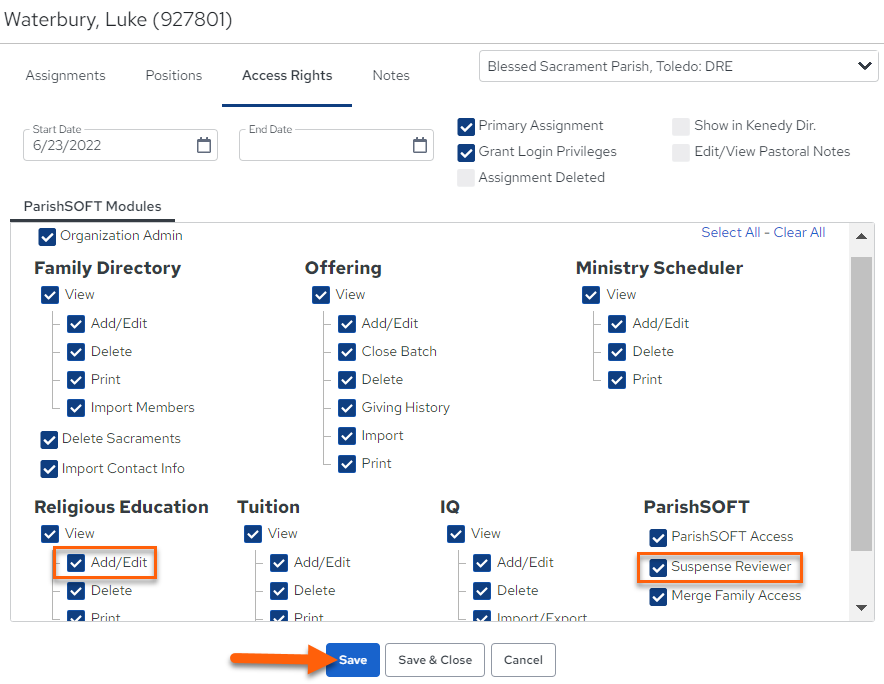Uncheck Delete Sacraments
The height and width of the screenshot is (684, 884).
(49, 439)
